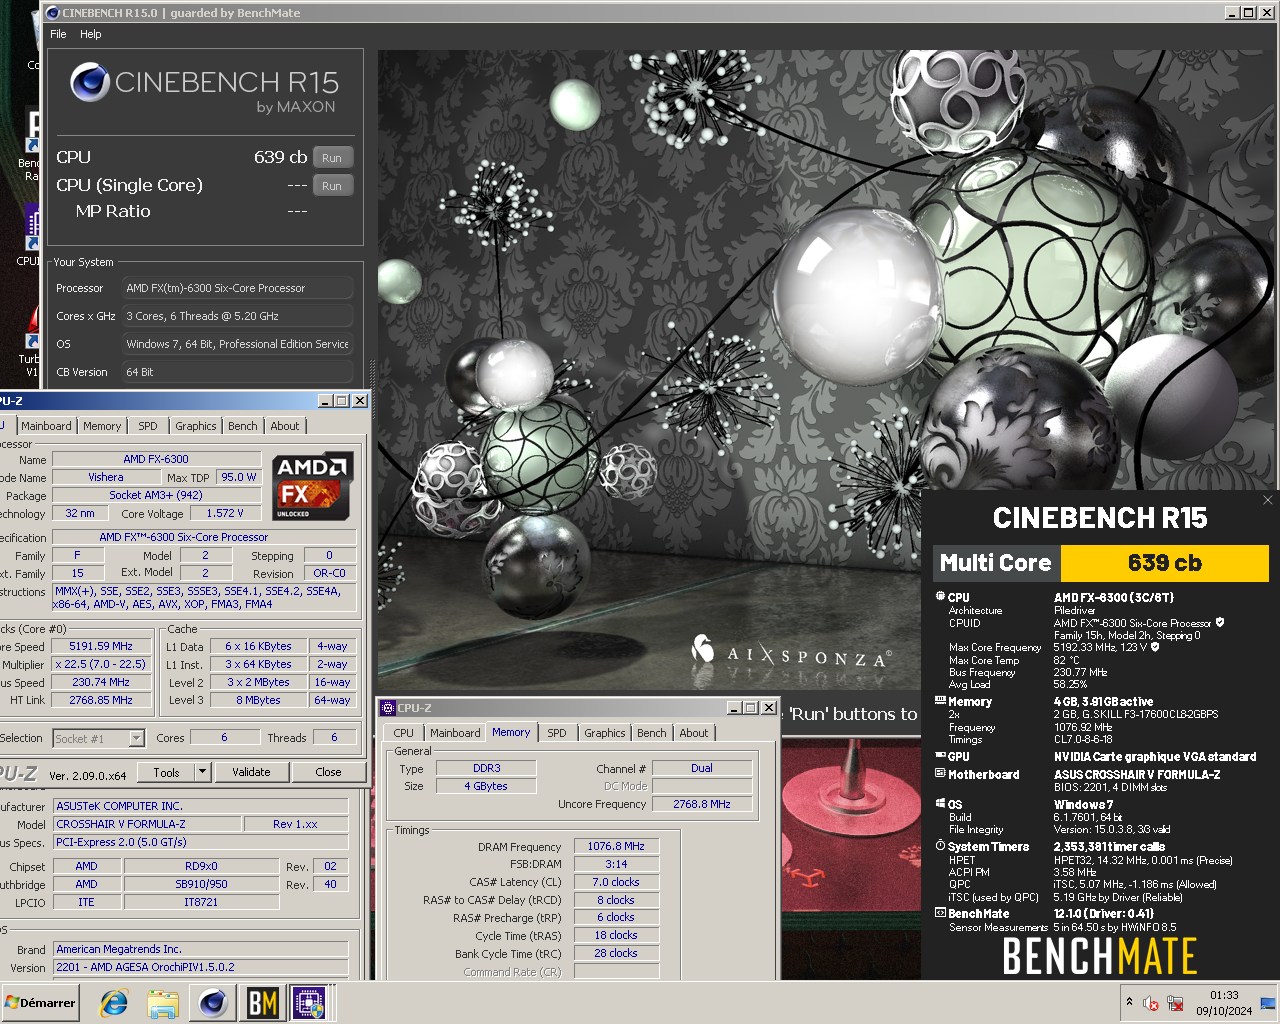The image size is (1280, 1024).
Task: Click the CB Version field showing 64 Bit
Action: (x=238, y=372)
